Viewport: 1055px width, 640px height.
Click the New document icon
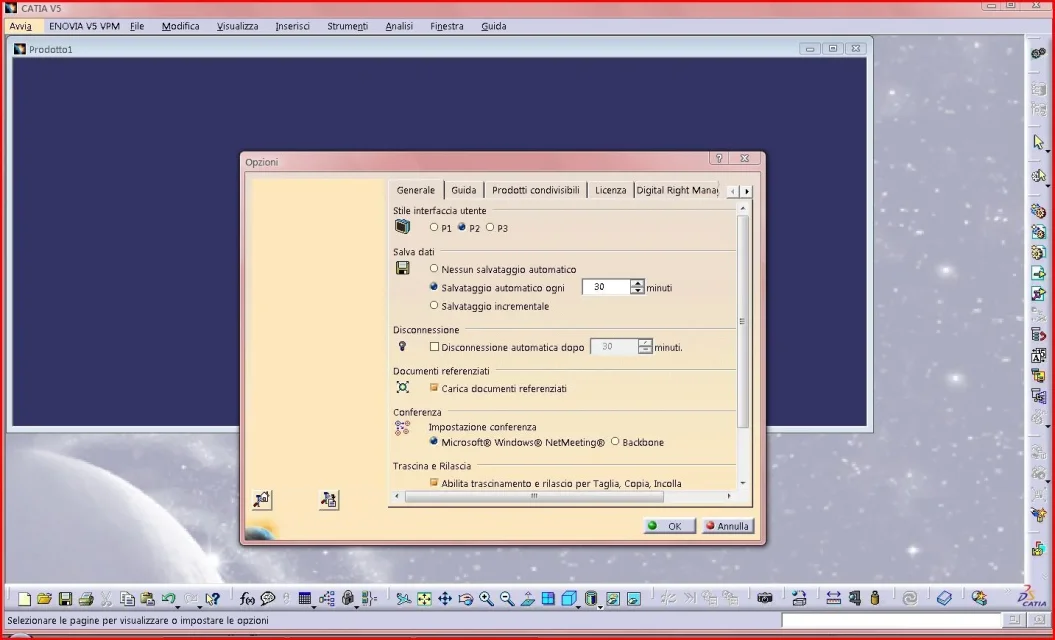click(x=24, y=599)
